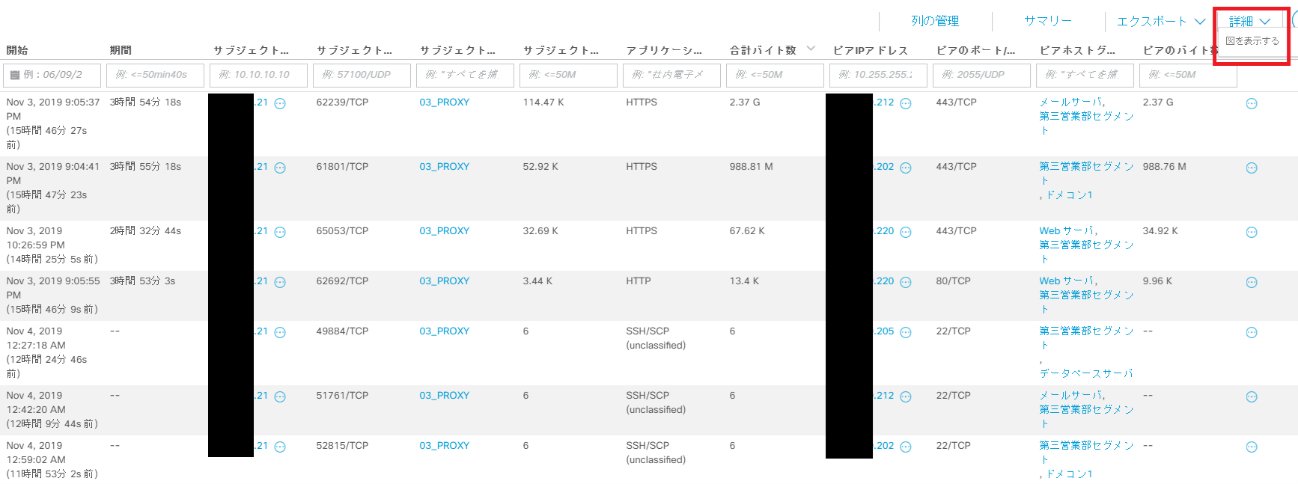Open far-right actions icon on the 2.37 G row

(1251, 103)
